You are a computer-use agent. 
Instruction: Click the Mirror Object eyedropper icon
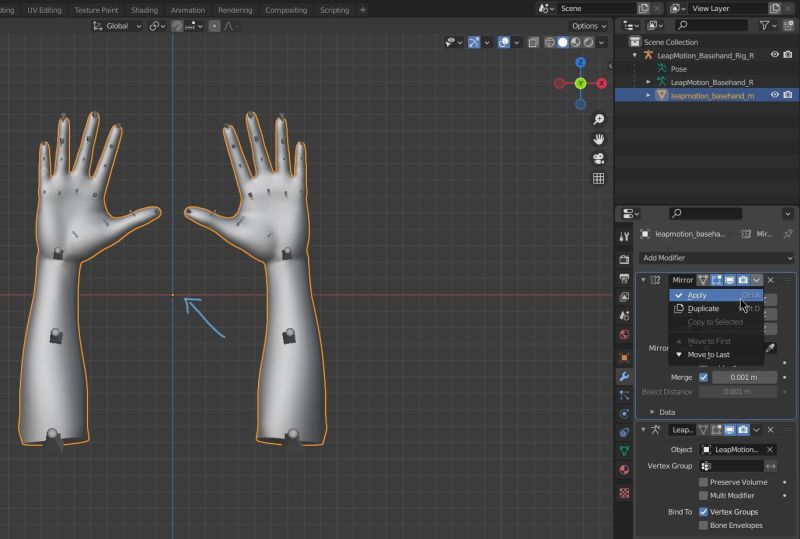coord(770,348)
